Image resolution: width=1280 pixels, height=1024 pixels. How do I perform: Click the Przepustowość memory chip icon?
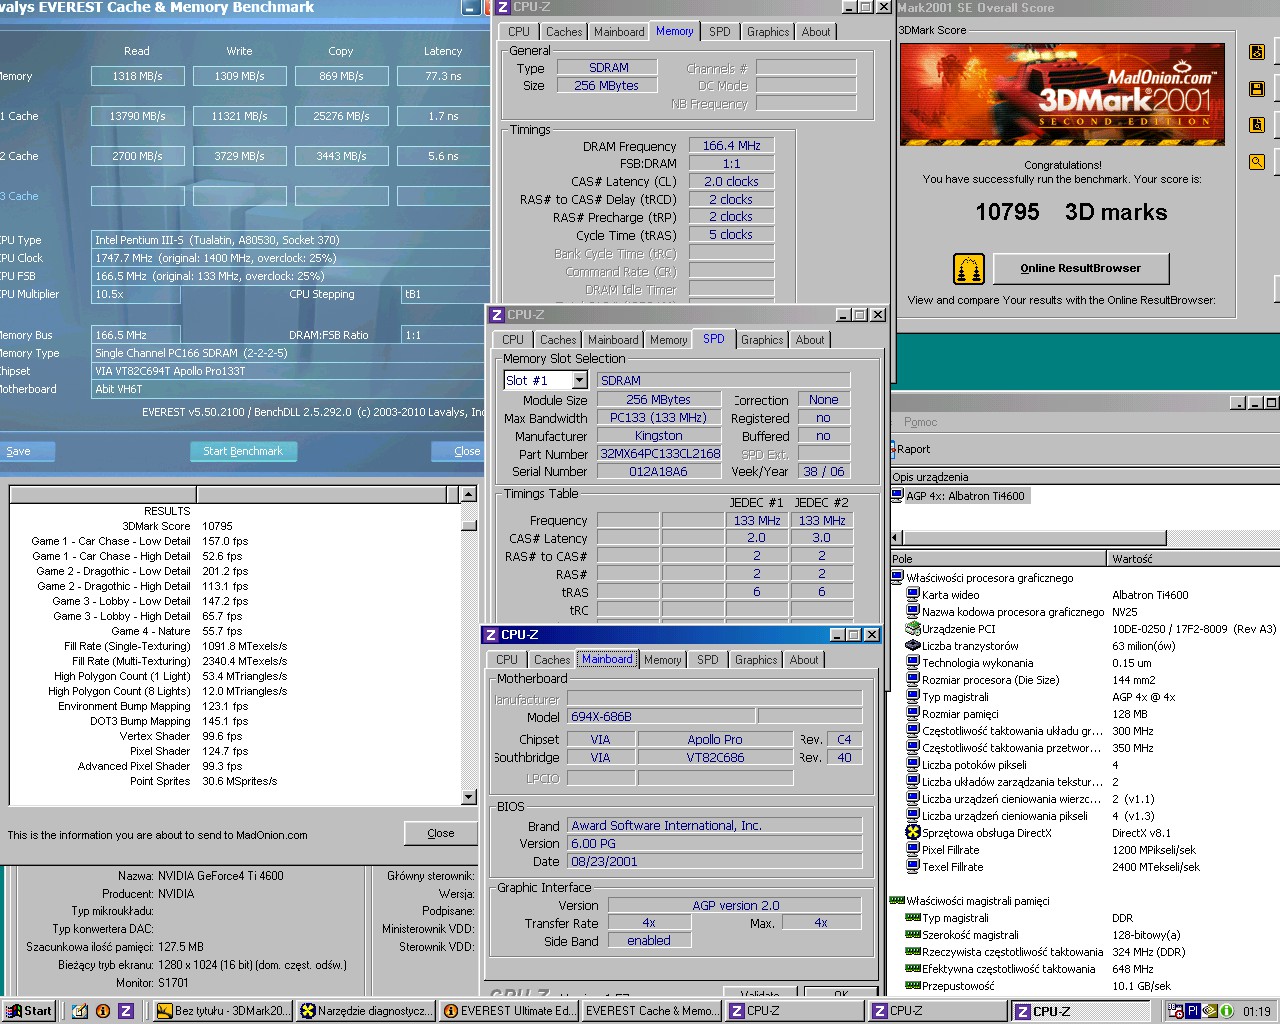tap(912, 986)
